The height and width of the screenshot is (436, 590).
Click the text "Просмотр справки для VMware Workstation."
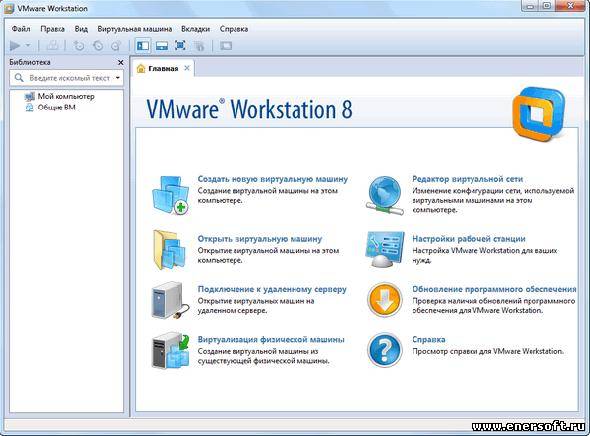pyautogui.click(x=488, y=351)
